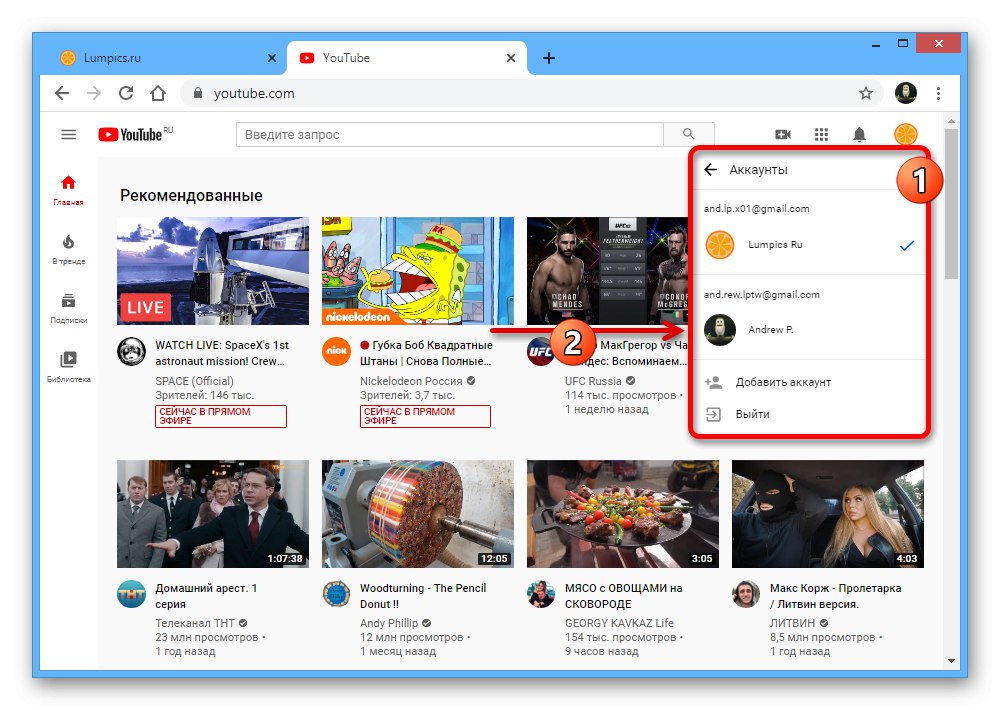Click the SPACE (Official) channel avatar

[131, 351]
